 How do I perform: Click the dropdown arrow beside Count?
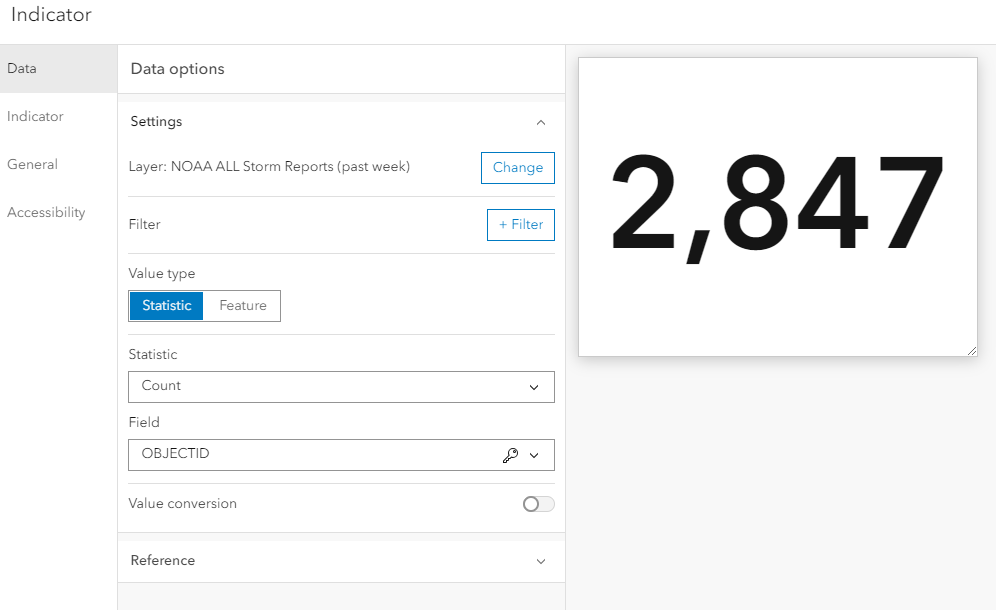(534, 387)
